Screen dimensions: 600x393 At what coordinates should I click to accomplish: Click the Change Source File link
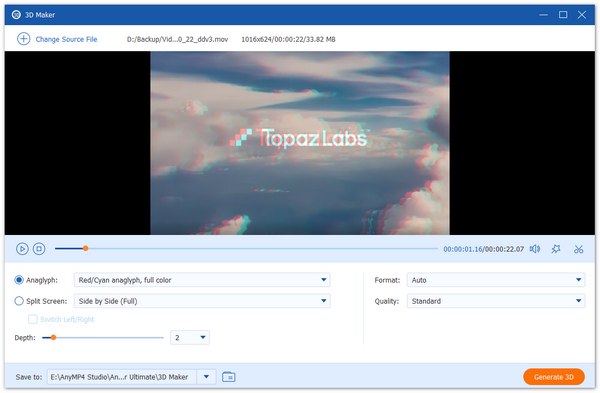click(x=66, y=39)
